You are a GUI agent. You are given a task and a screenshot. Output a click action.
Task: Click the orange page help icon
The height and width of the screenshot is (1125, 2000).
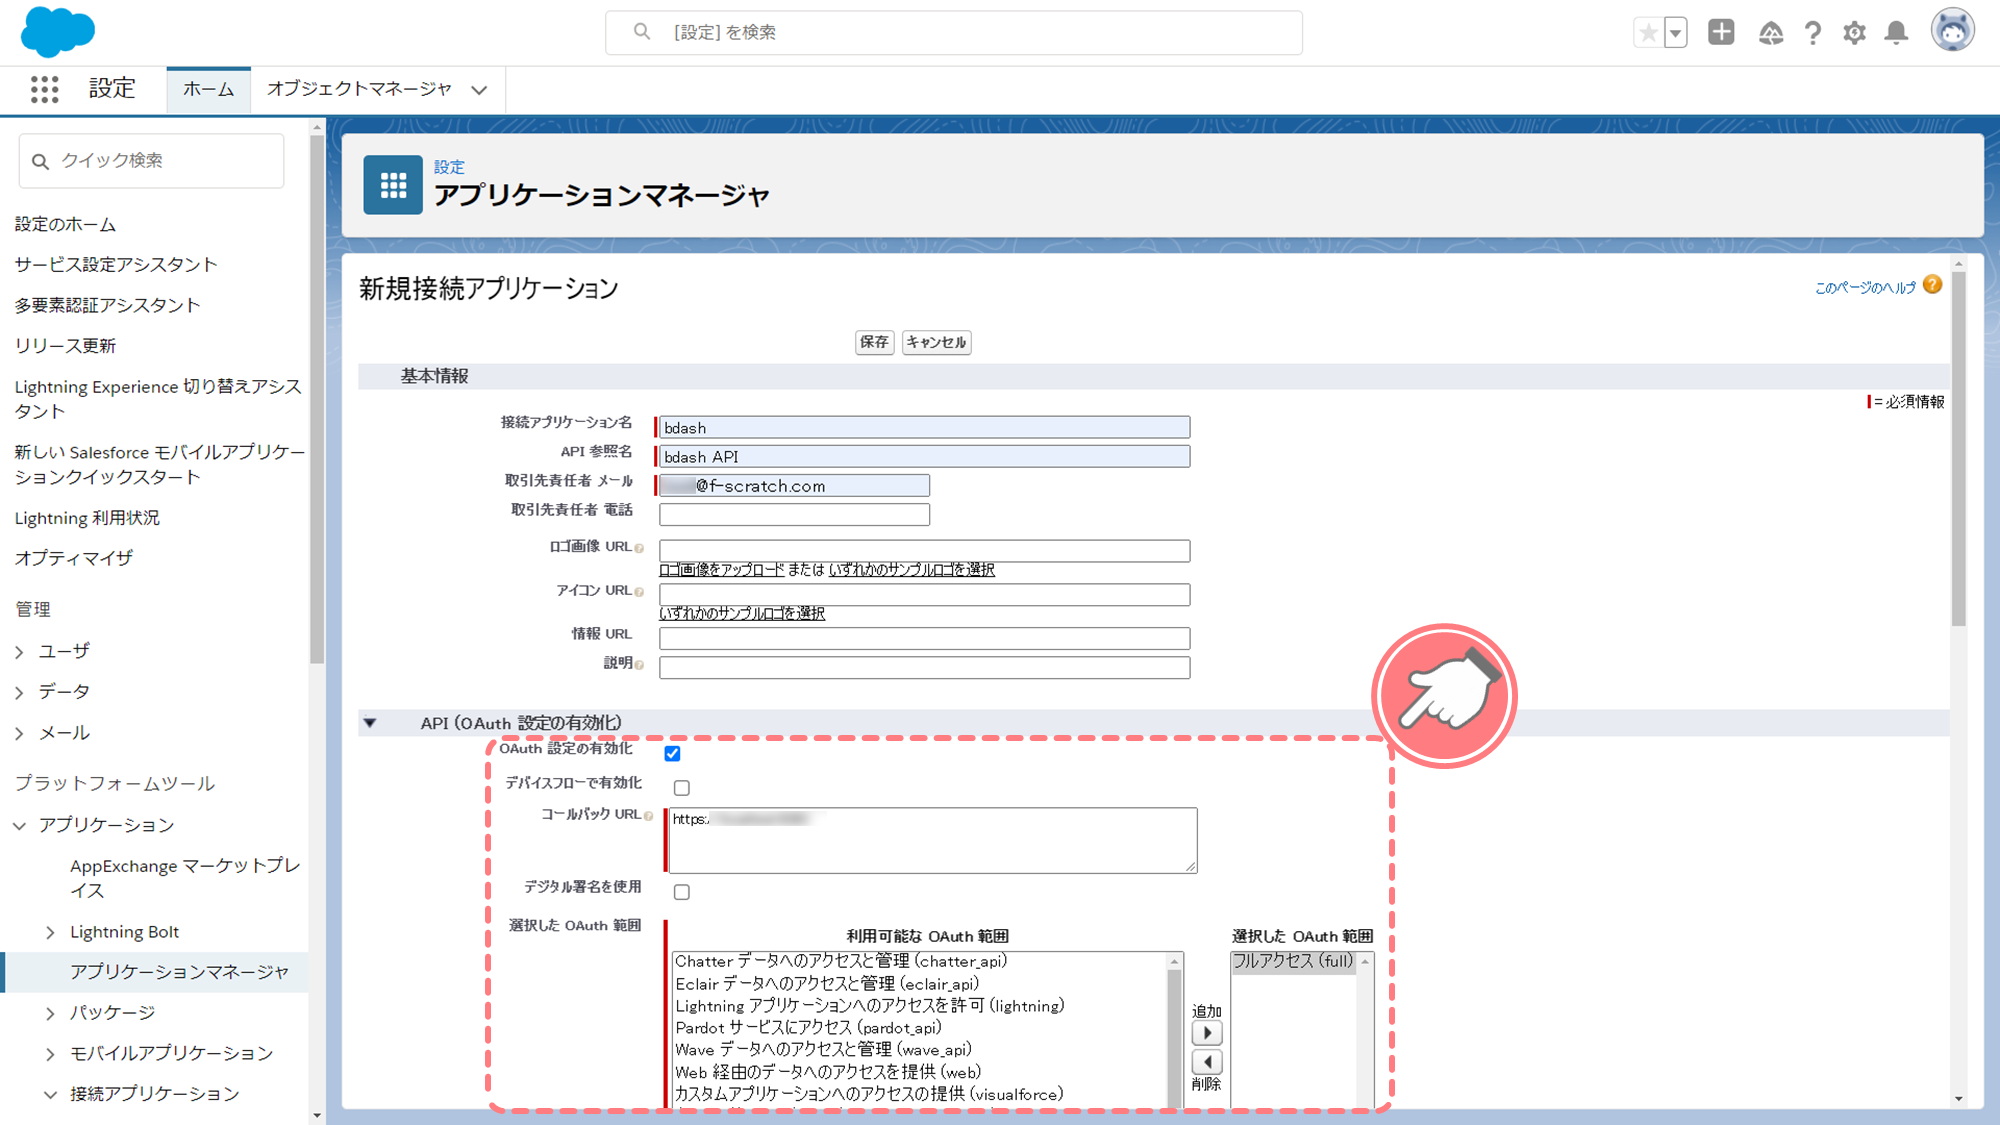(1933, 285)
